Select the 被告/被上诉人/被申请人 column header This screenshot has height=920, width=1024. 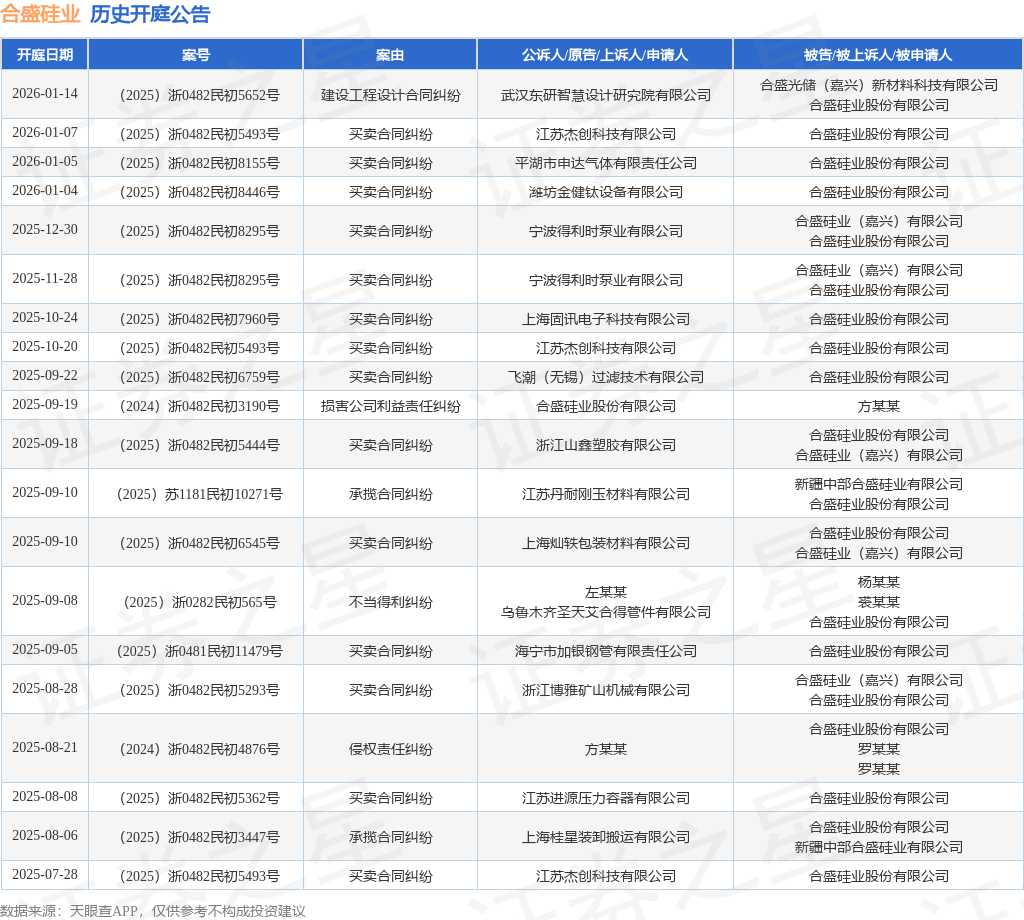click(878, 55)
